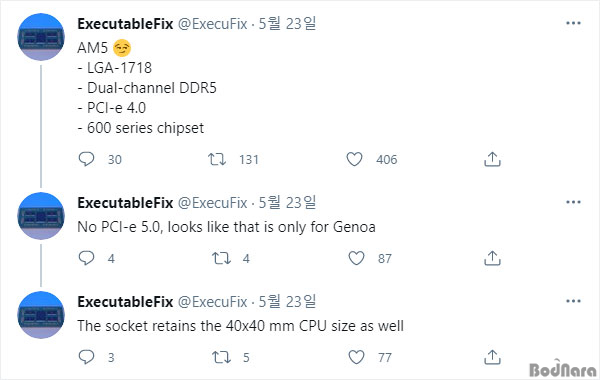Share the AM5 specs tweet
Image resolution: width=600 pixels, height=380 pixels.
tap(492, 159)
